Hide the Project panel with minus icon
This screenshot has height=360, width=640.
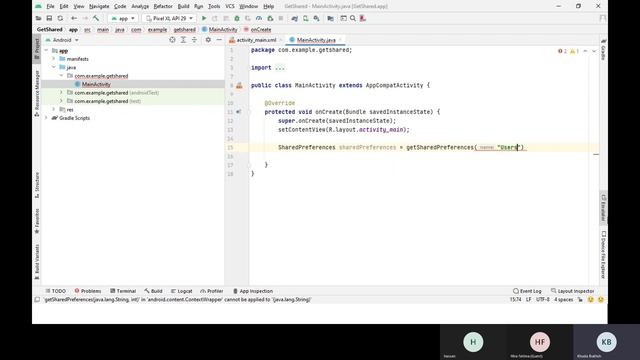(x=219, y=40)
